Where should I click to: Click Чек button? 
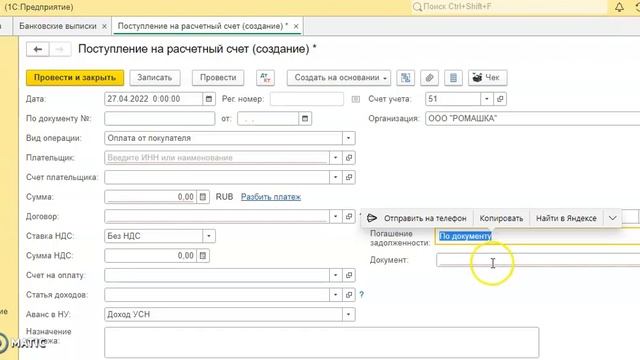tap(488, 78)
